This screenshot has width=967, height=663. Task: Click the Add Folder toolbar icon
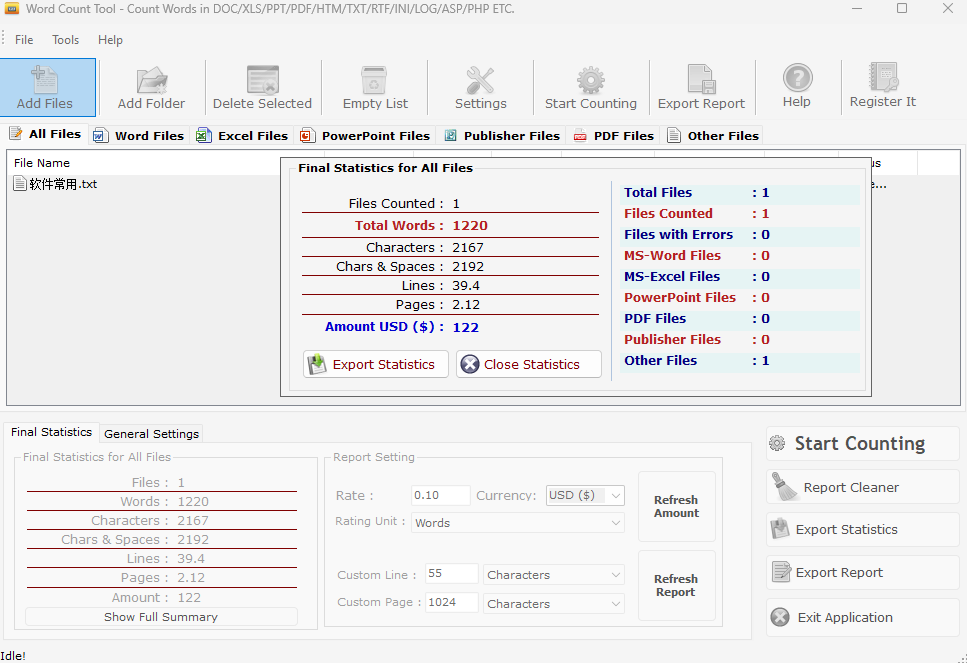pos(152,80)
